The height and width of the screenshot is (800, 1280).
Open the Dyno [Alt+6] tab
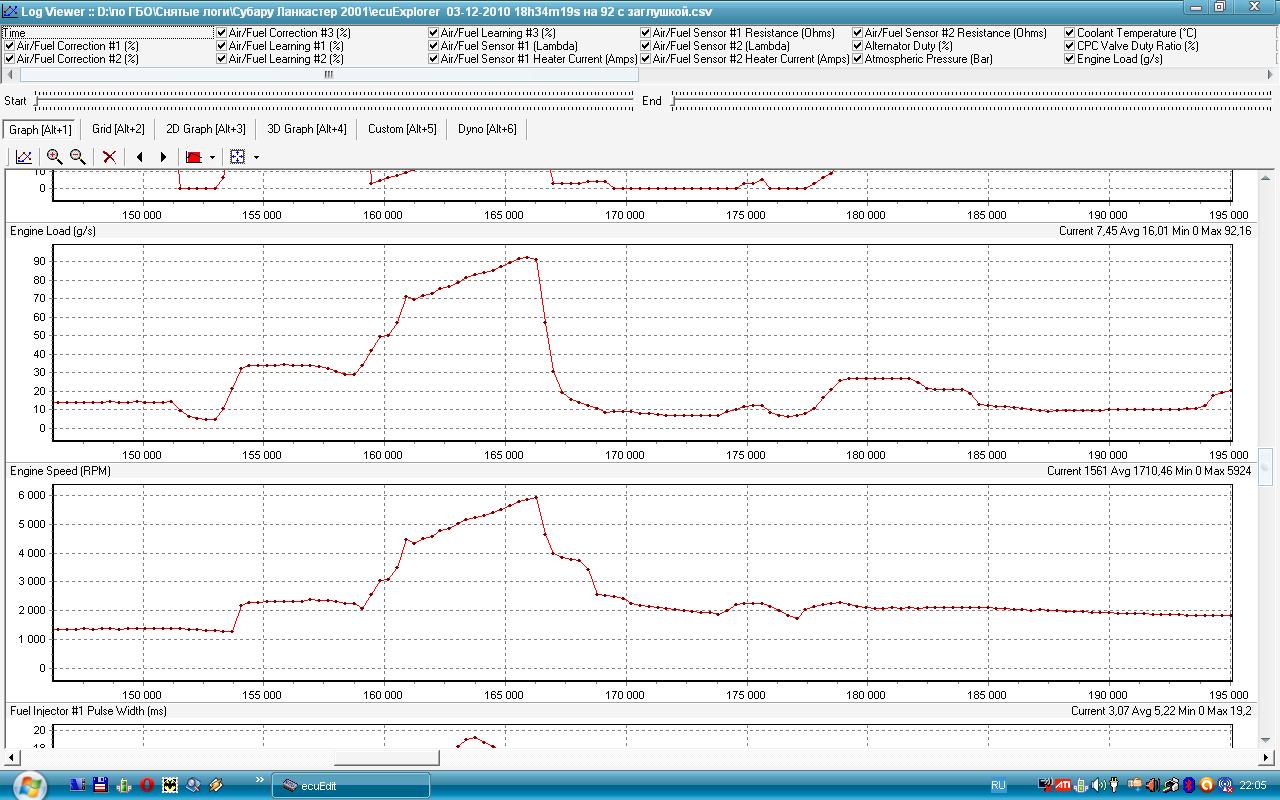pyautogui.click(x=487, y=129)
